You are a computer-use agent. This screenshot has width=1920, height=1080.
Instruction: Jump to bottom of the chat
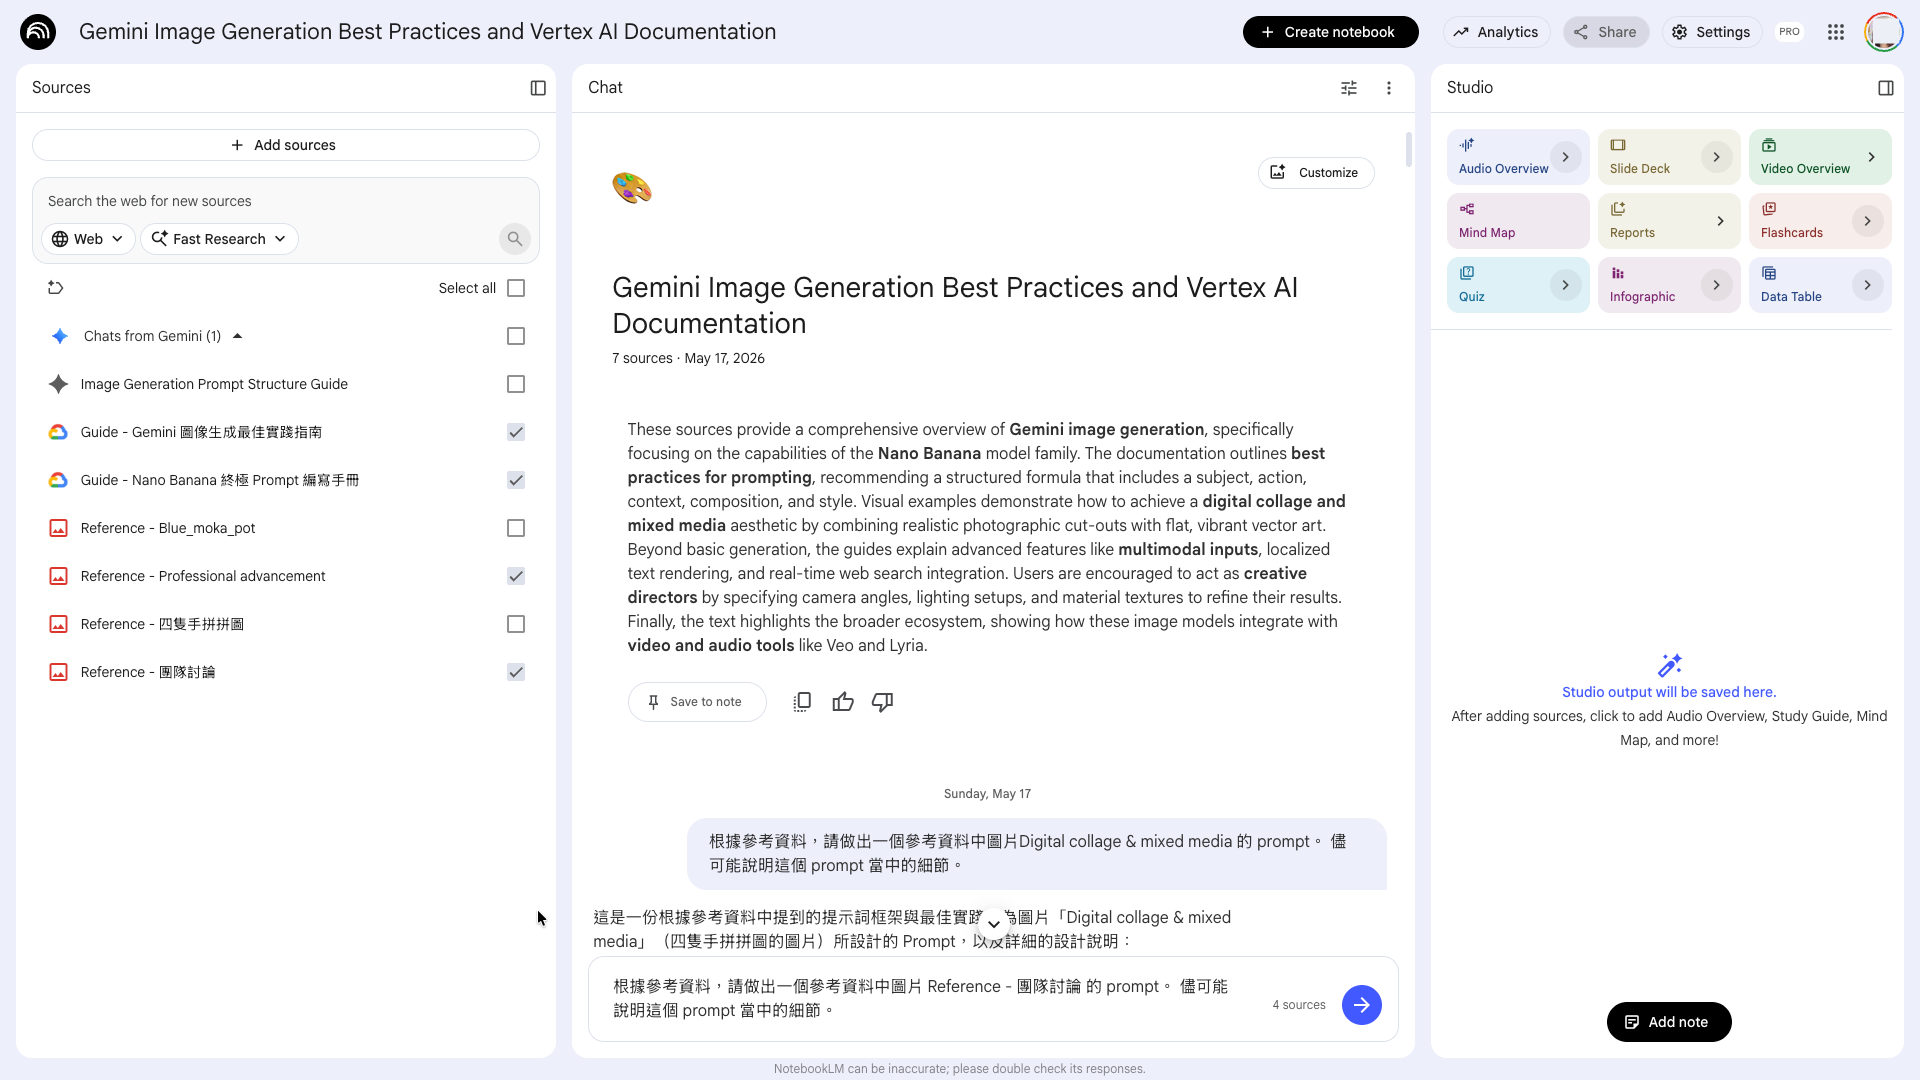click(994, 924)
